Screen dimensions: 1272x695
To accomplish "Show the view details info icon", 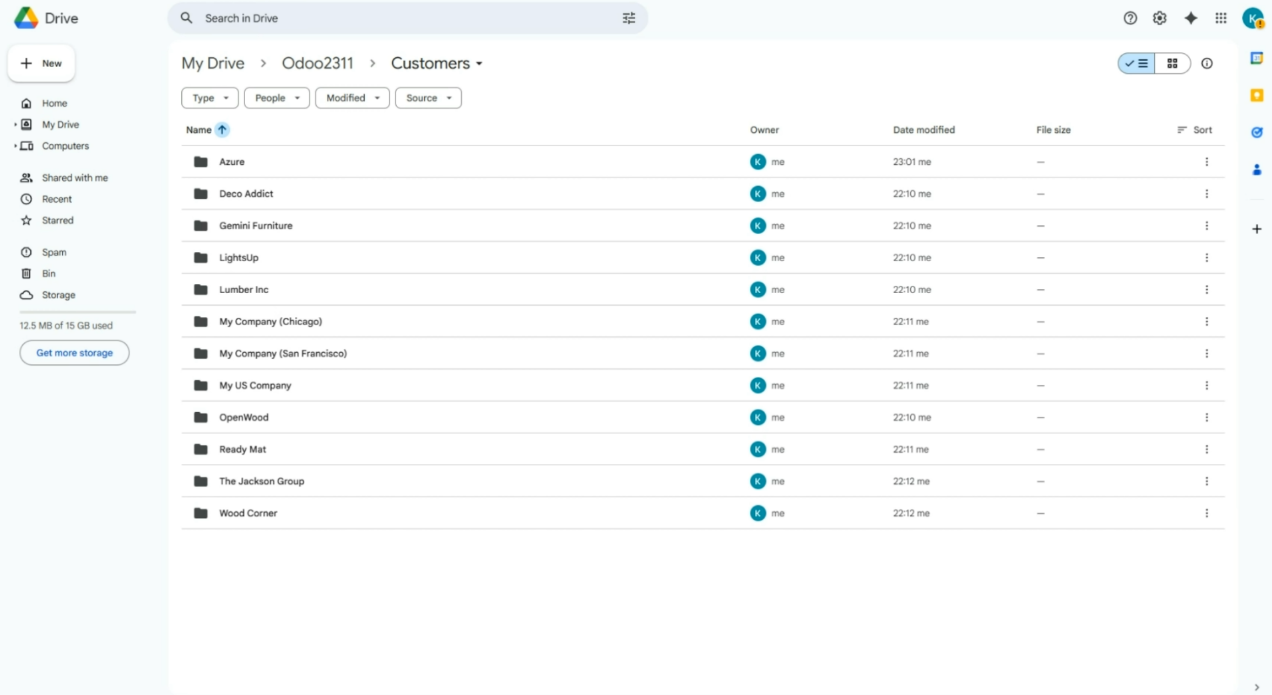I will point(1207,63).
